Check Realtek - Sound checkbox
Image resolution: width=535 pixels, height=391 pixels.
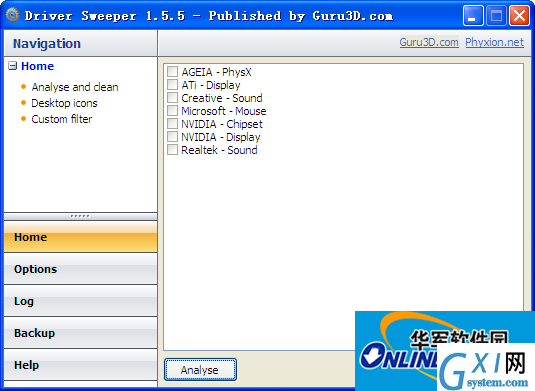(172, 149)
